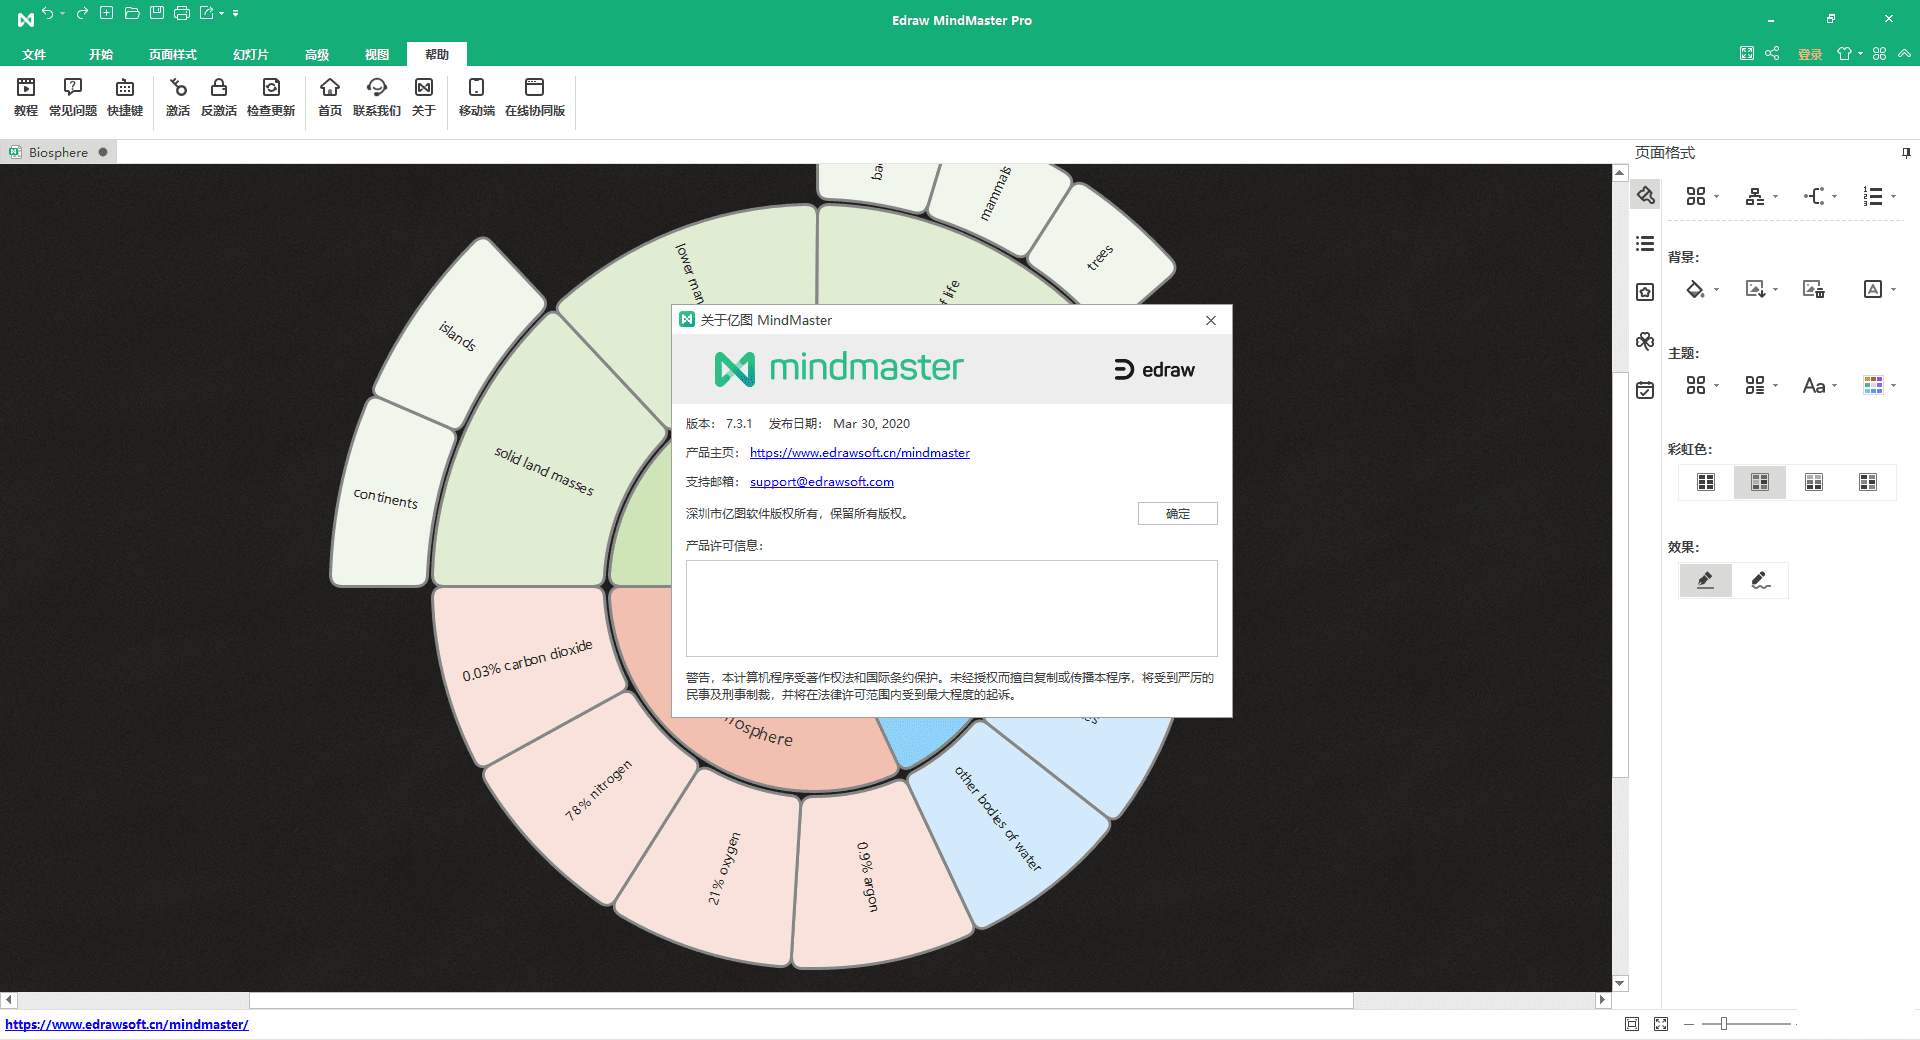The width and height of the screenshot is (1920, 1040).
Task: Click support@edrawsoft.com email link
Action: (822, 482)
